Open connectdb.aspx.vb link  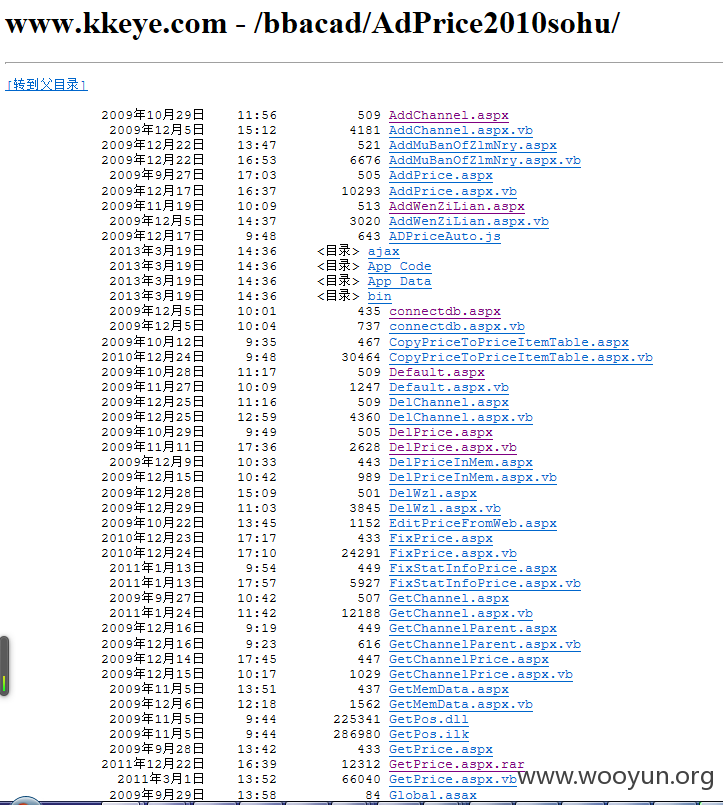[457, 327]
